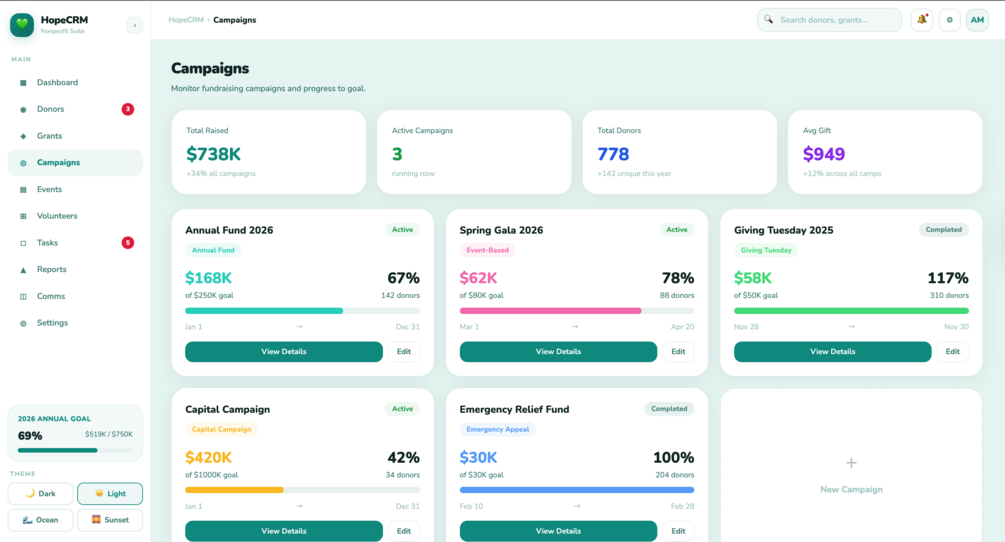Click the HopeCRM green heart logo

[x=22, y=25]
